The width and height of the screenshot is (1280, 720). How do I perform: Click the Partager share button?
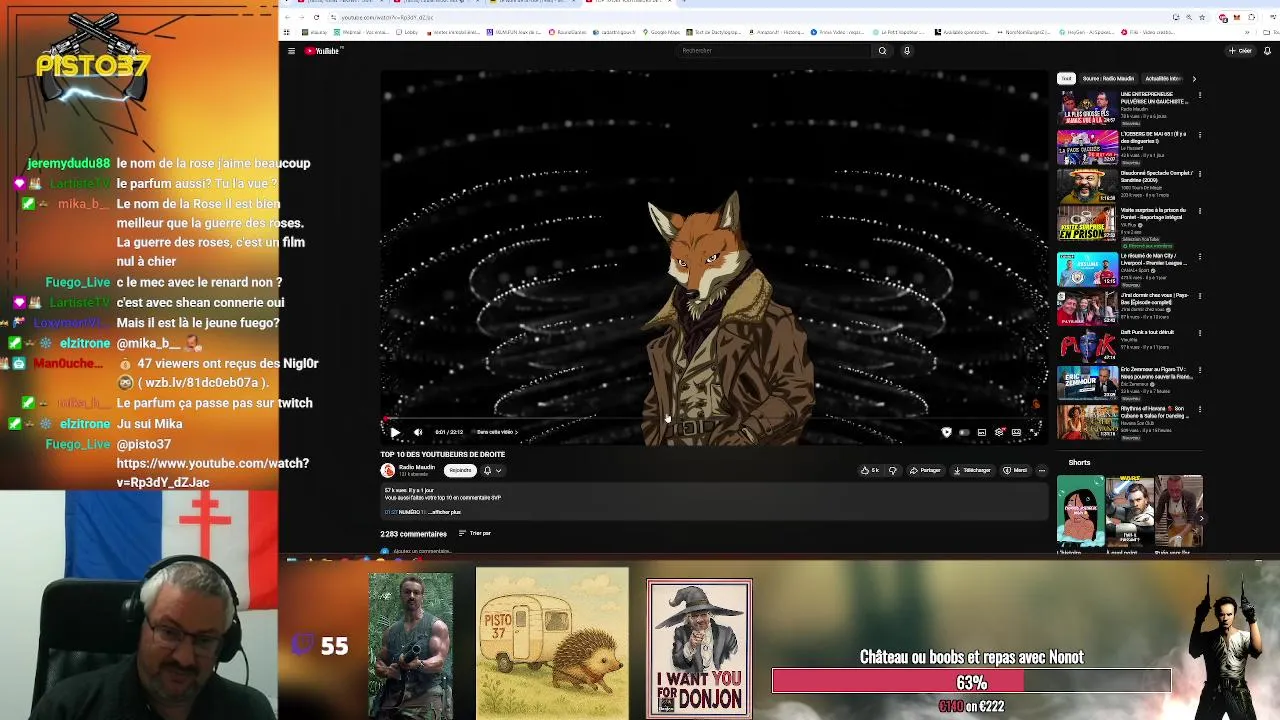coord(925,470)
